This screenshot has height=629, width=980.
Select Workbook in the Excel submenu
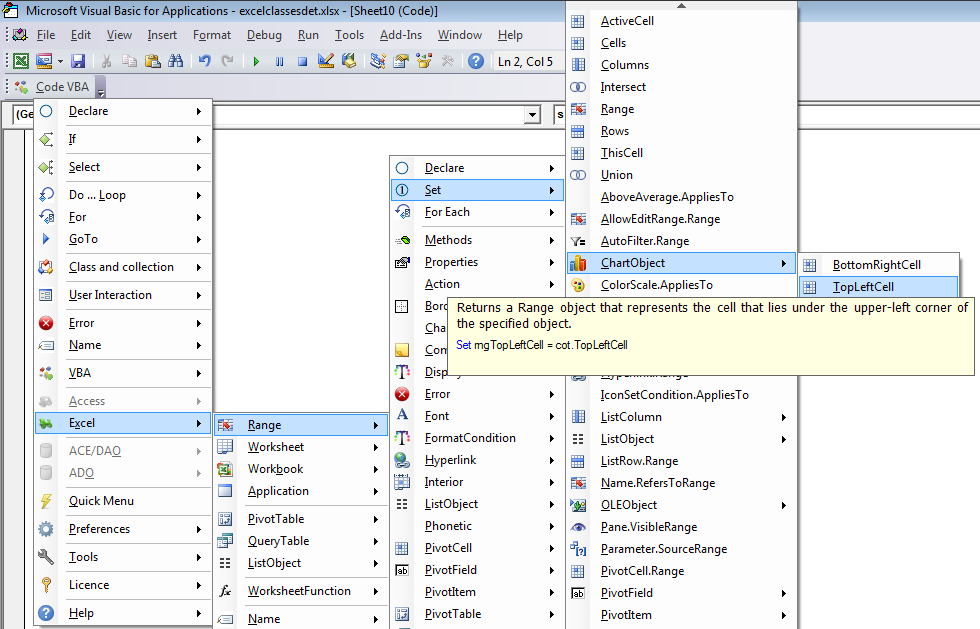tap(301, 469)
